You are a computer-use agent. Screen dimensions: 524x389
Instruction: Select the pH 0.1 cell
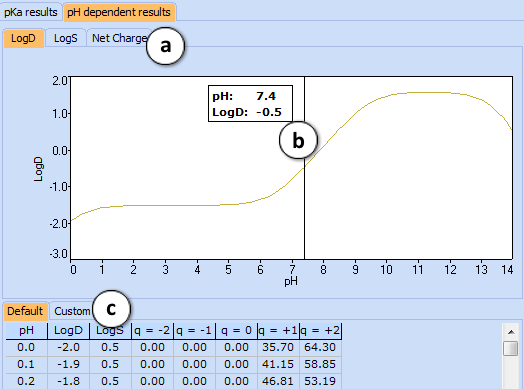tap(26, 364)
